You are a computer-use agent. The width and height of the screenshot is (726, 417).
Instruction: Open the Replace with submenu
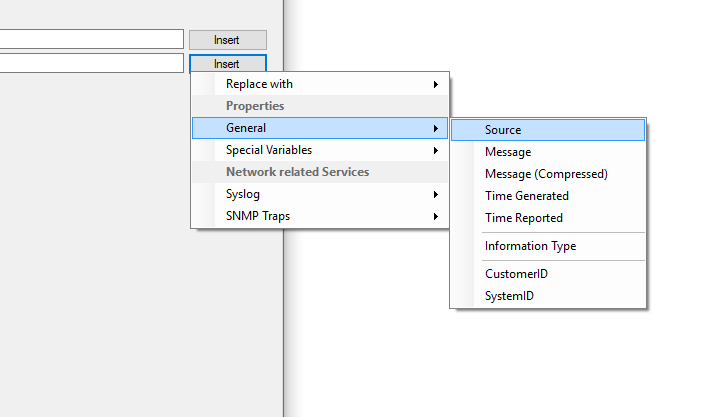click(x=320, y=84)
